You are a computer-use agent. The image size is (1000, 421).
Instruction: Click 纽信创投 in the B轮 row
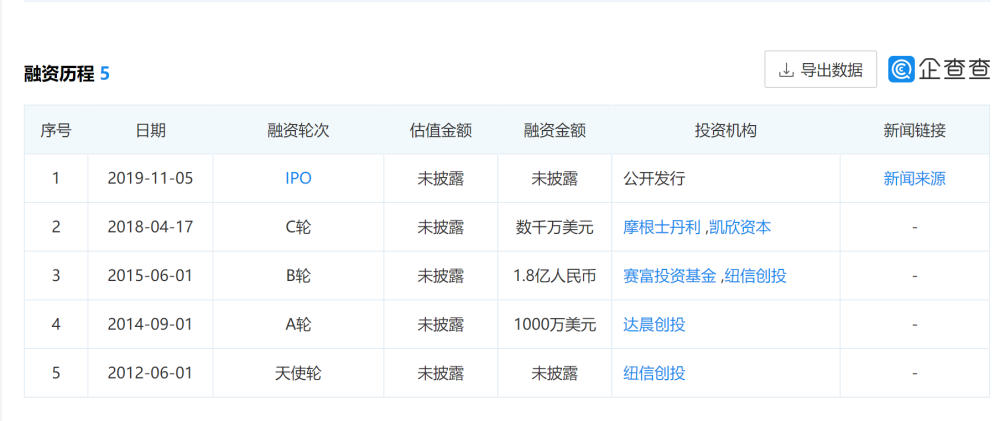click(x=756, y=276)
